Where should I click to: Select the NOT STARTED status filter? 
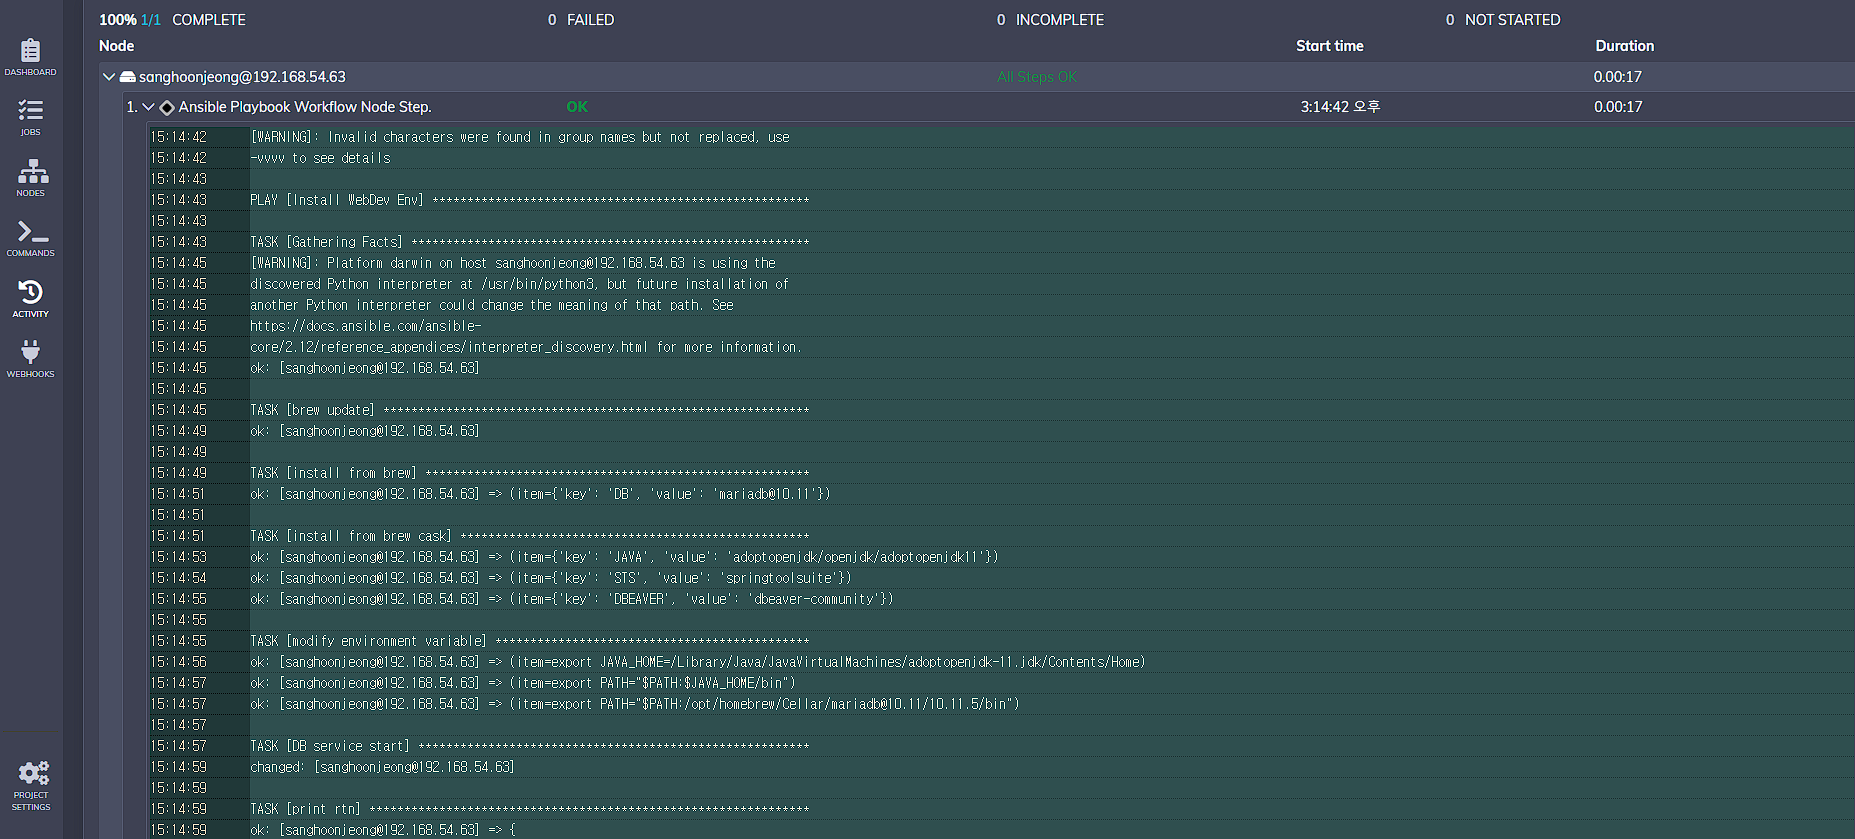click(1512, 20)
